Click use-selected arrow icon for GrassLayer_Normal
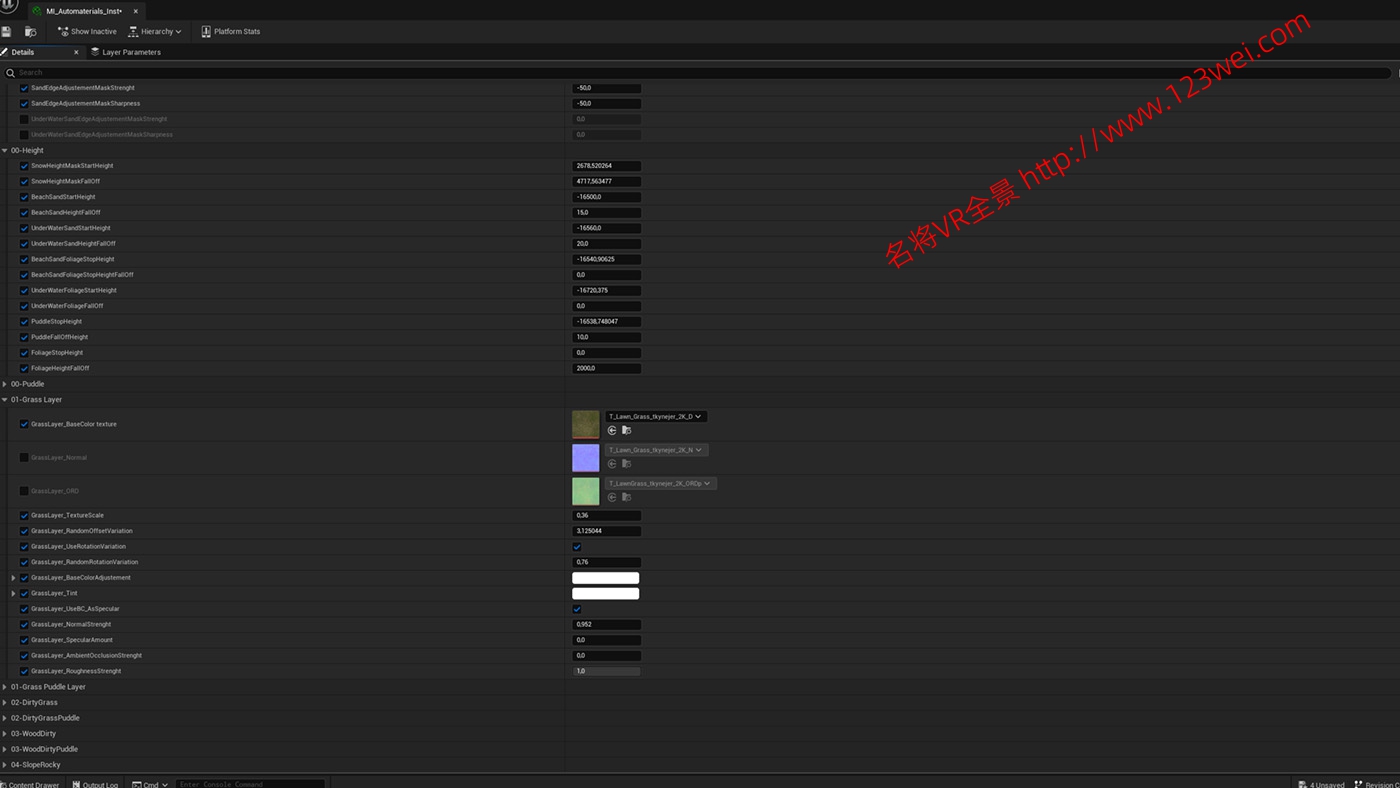Image resolution: width=1400 pixels, height=788 pixels. point(612,464)
